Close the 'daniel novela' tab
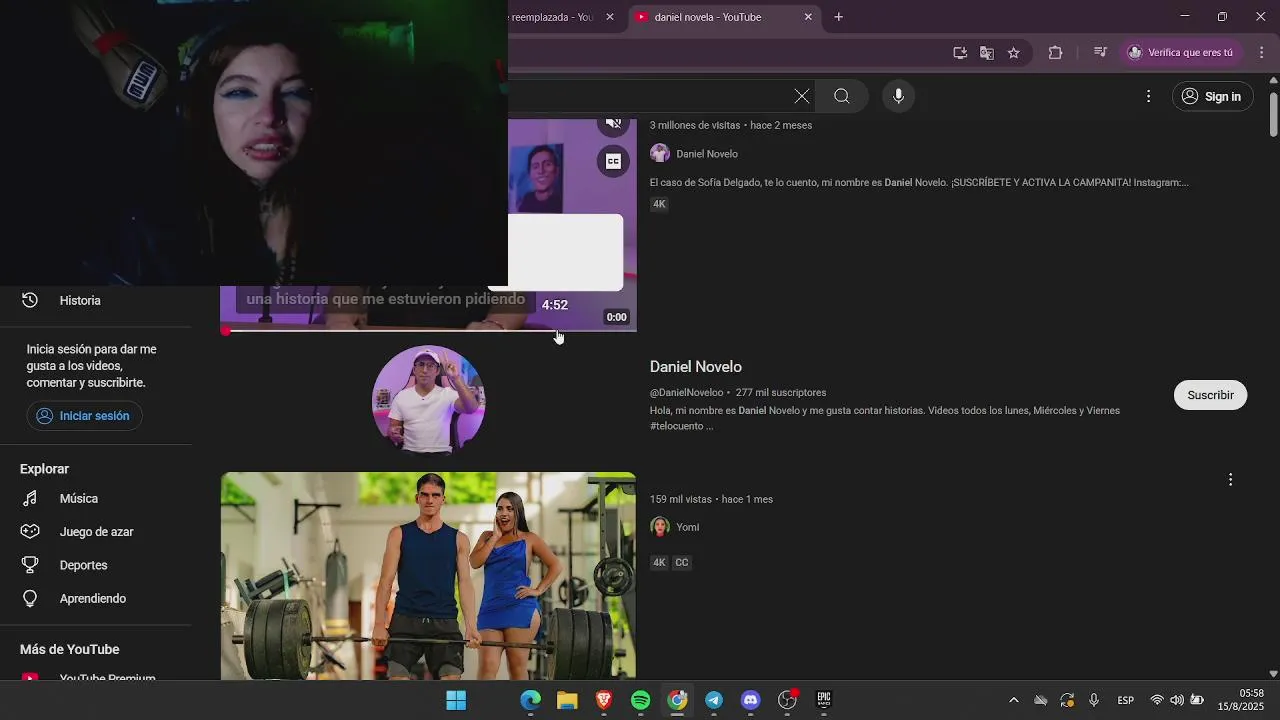 click(x=808, y=17)
